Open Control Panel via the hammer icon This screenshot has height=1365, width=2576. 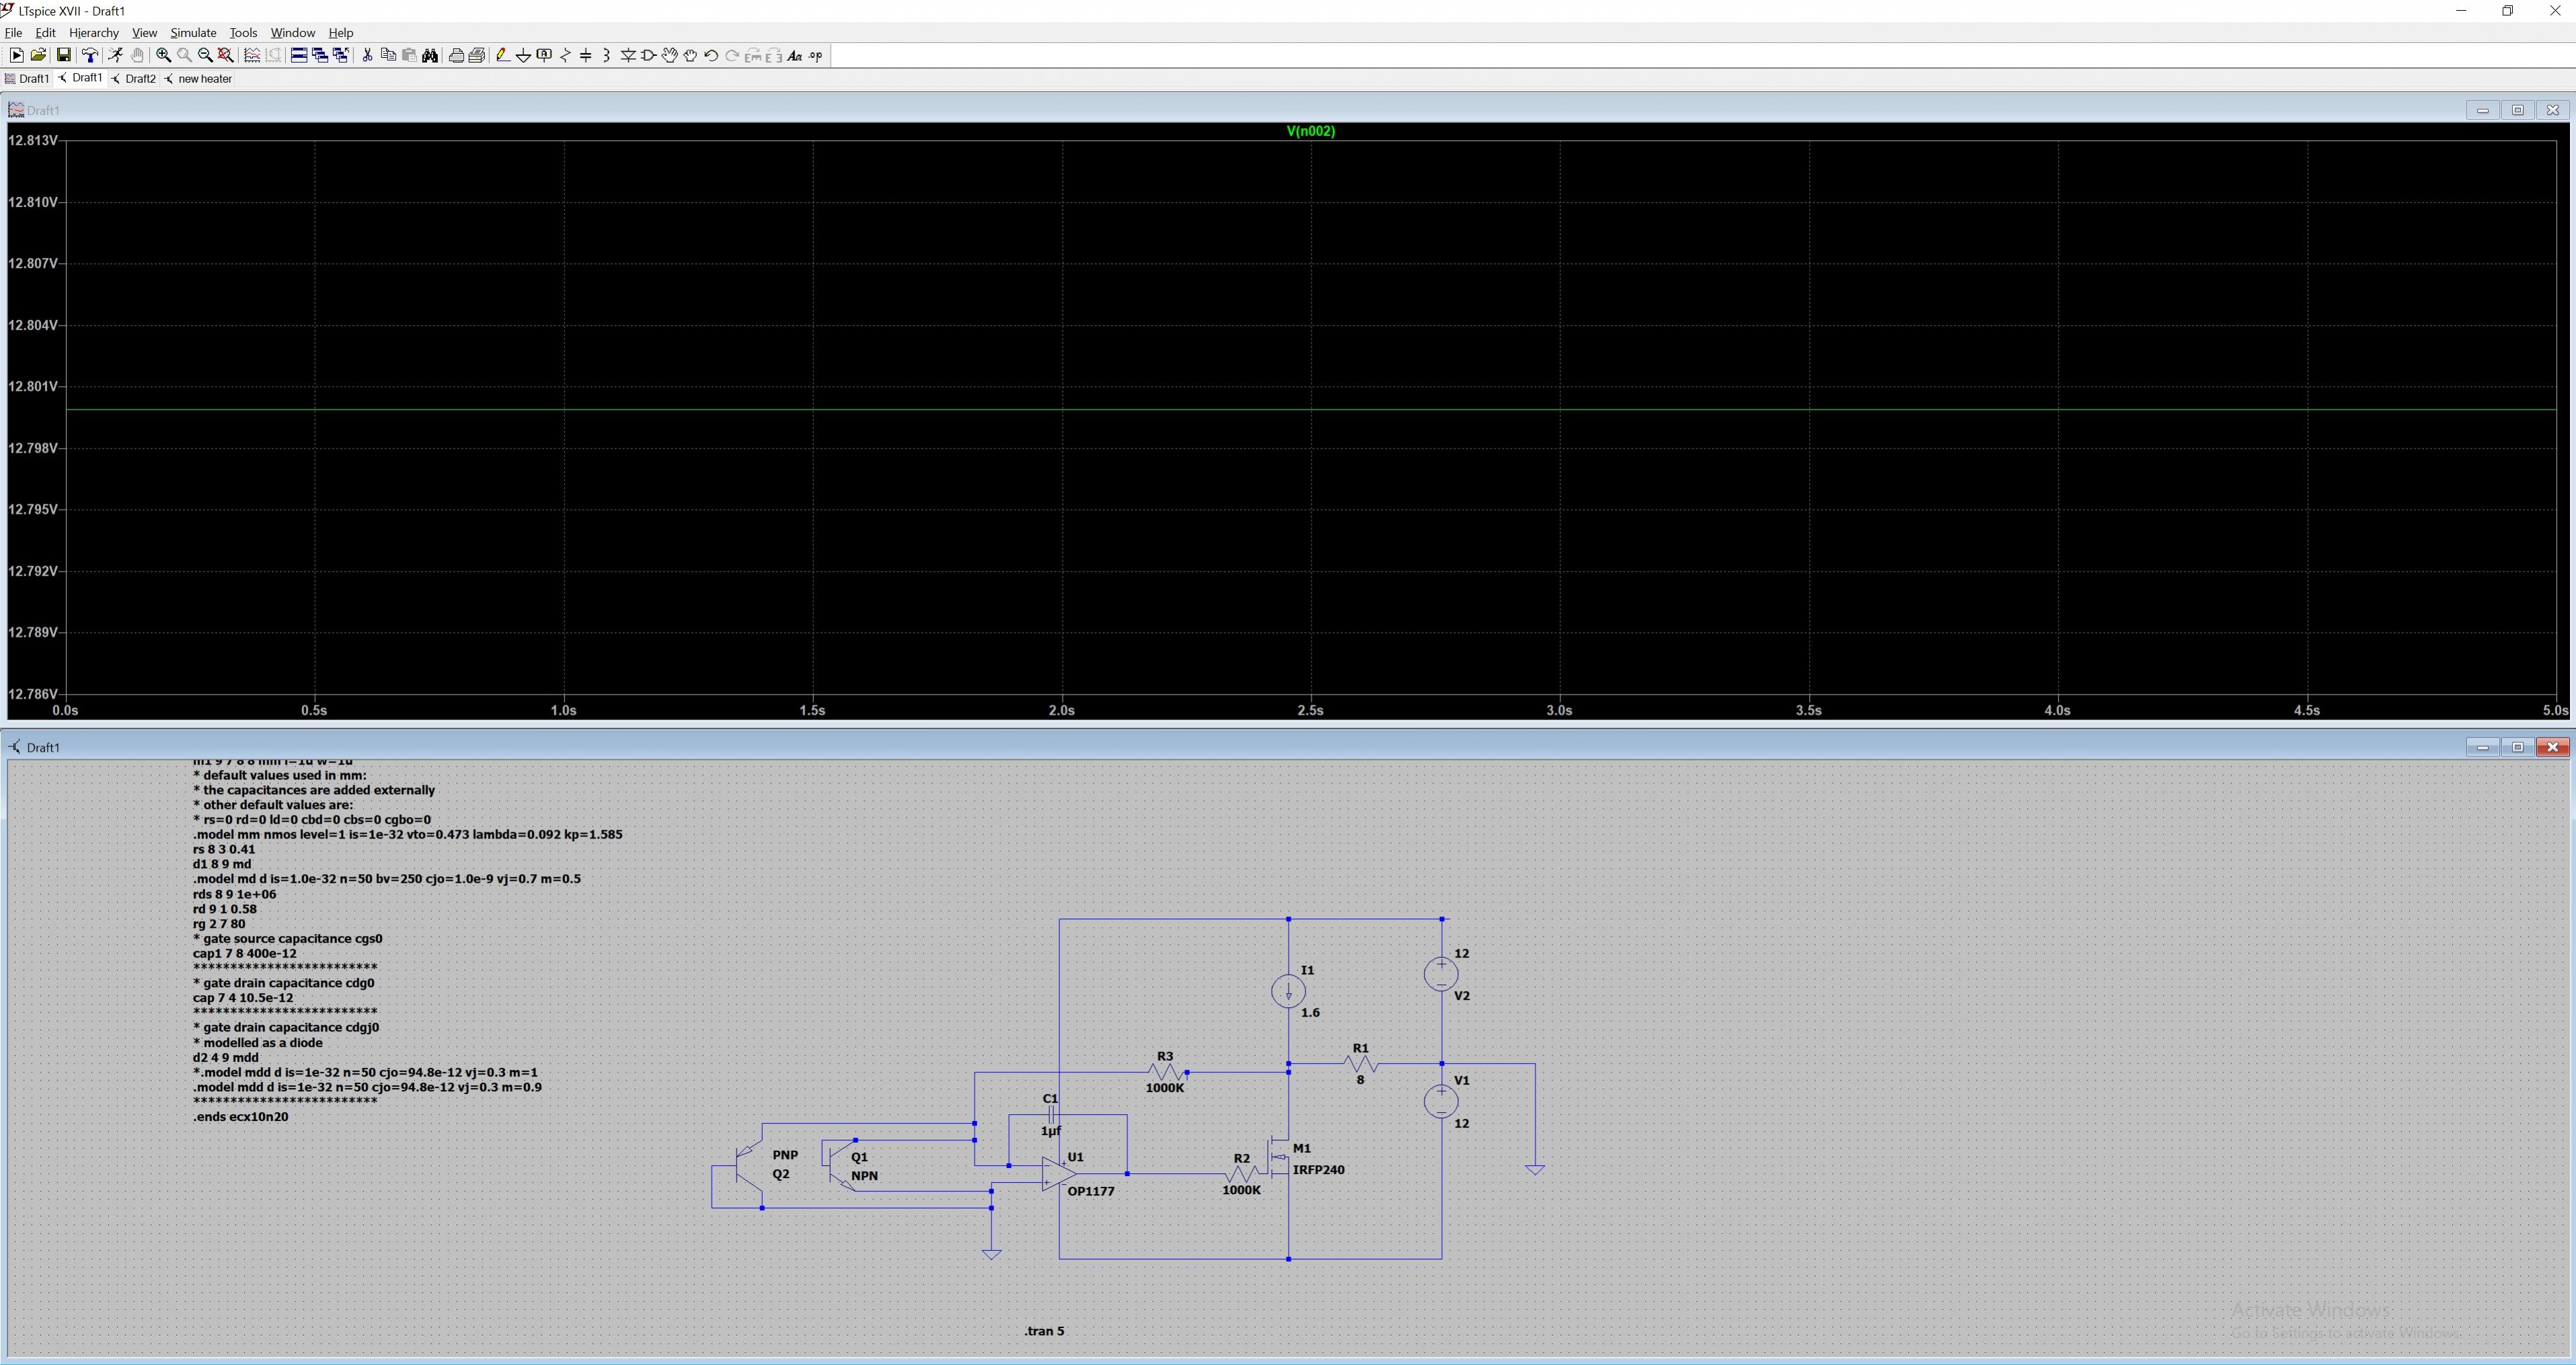point(90,56)
